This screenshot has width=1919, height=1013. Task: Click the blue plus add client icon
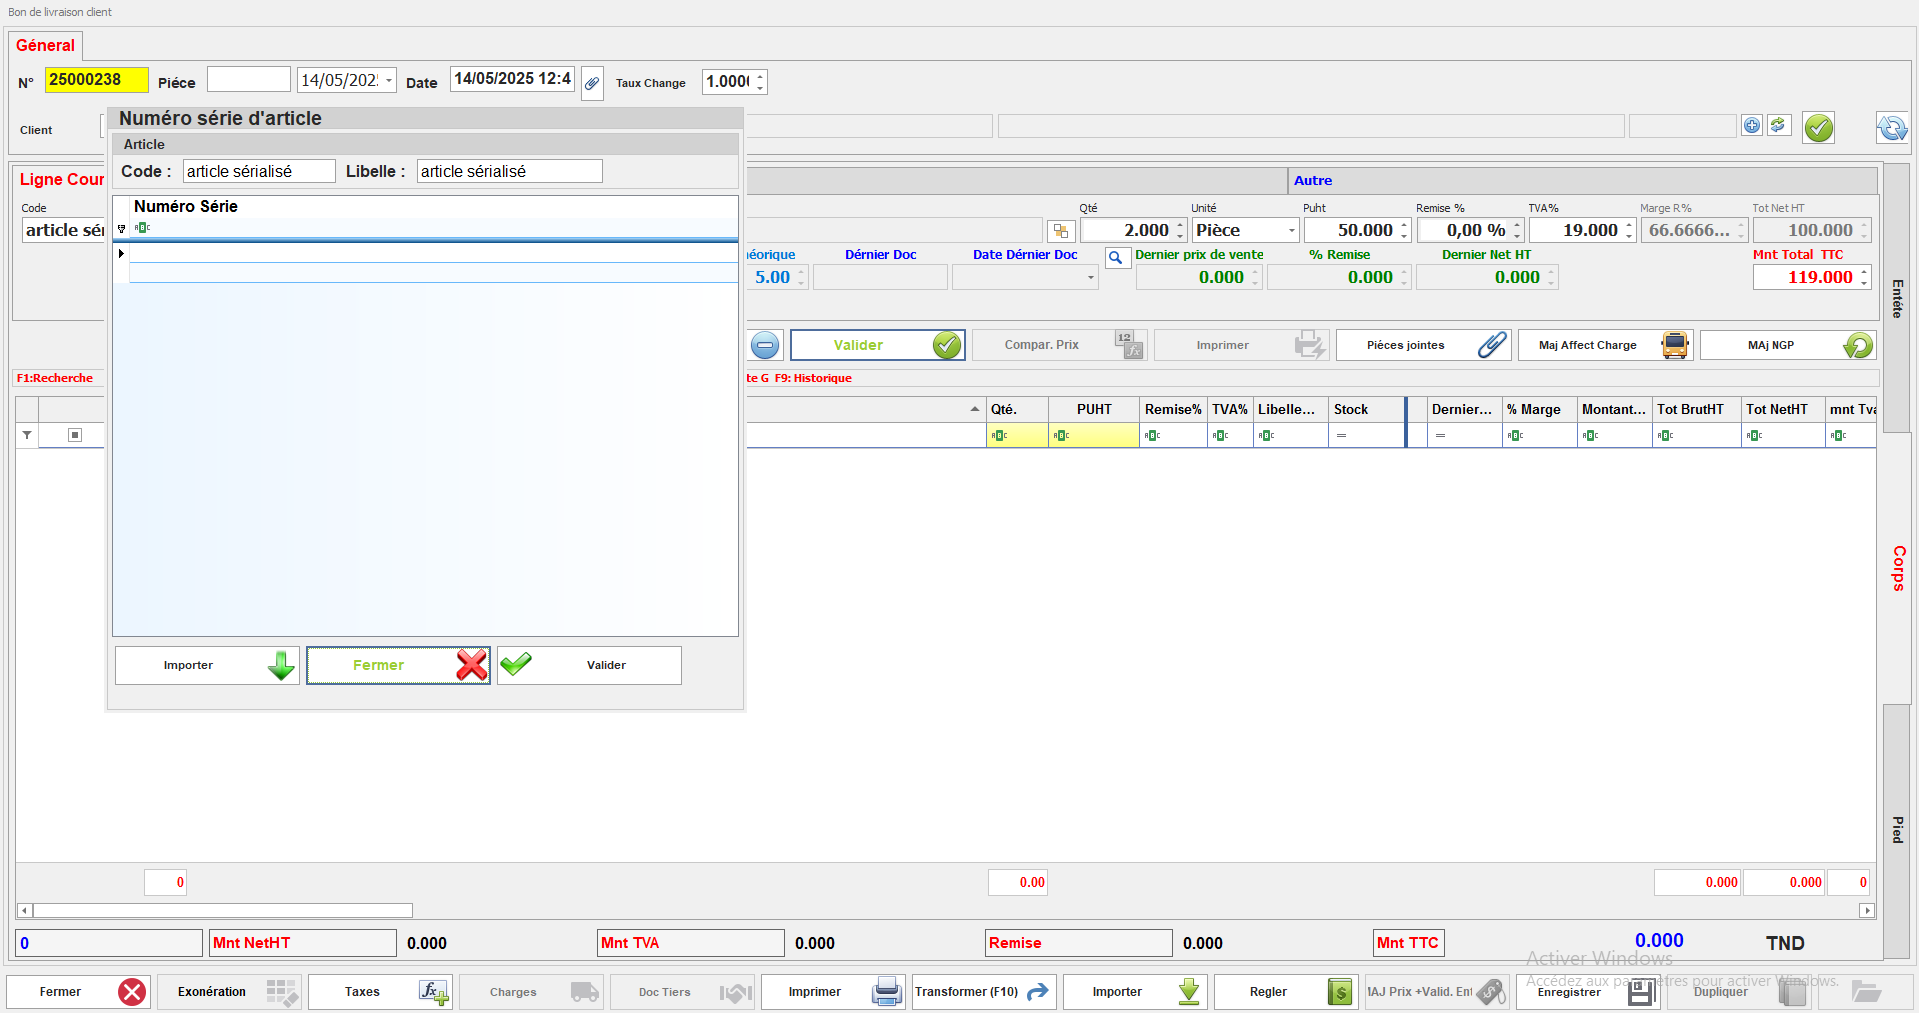tap(1751, 126)
